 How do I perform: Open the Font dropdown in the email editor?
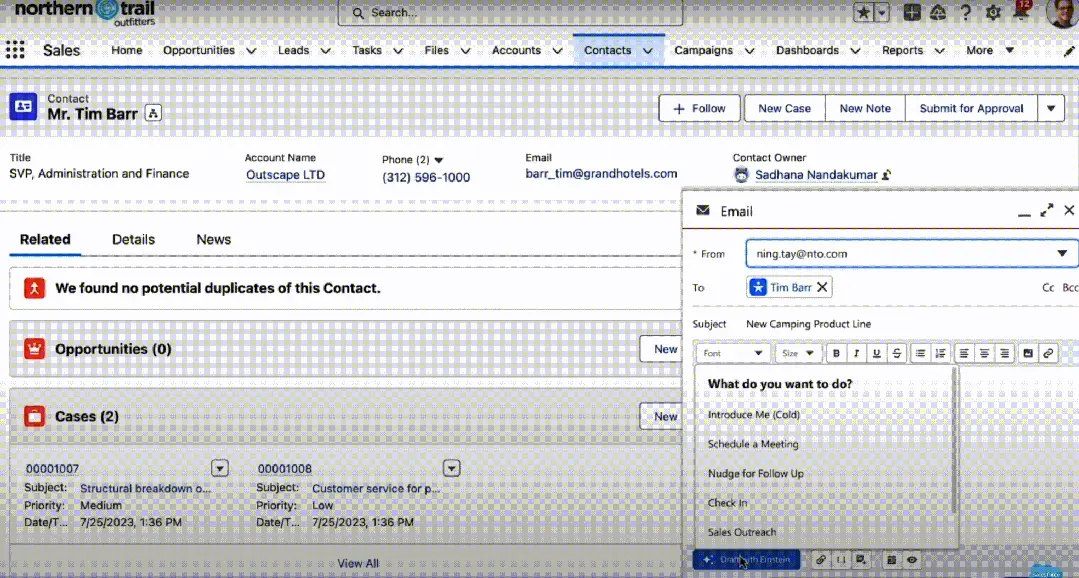point(732,354)
